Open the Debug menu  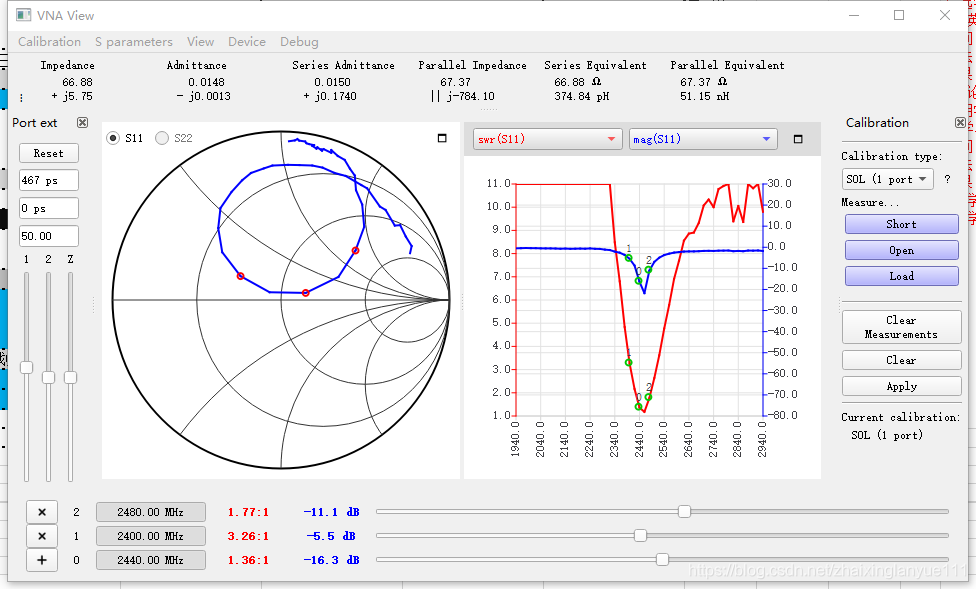click(299, 42)
